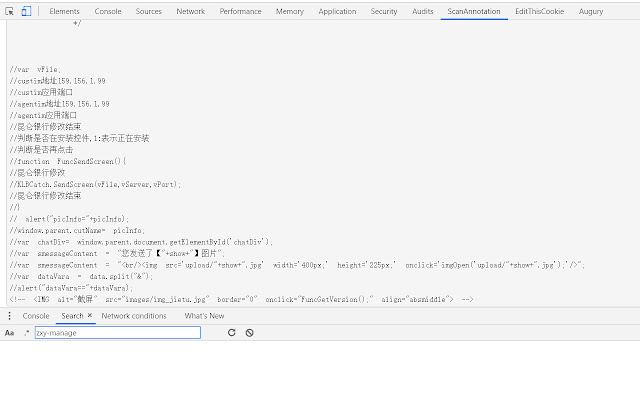Click the line '//window.parent.cutName= picInfo;'
Screen dimensions: 640x400
[x=77, y=231]
